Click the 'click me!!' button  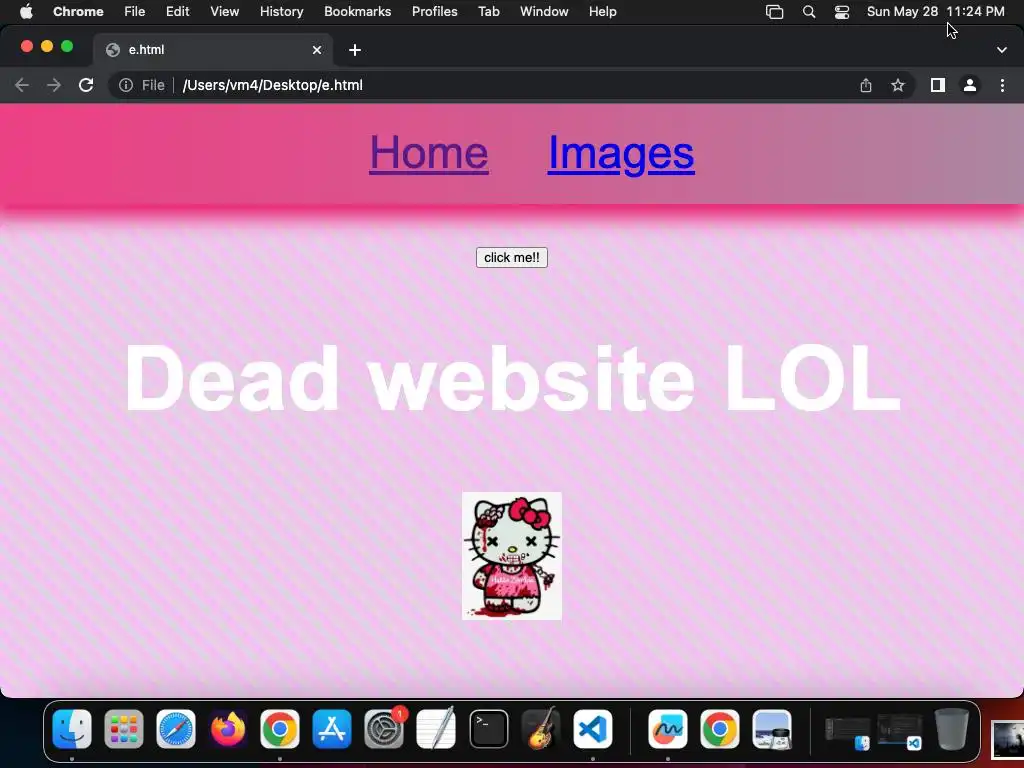(x=511, y=257)
